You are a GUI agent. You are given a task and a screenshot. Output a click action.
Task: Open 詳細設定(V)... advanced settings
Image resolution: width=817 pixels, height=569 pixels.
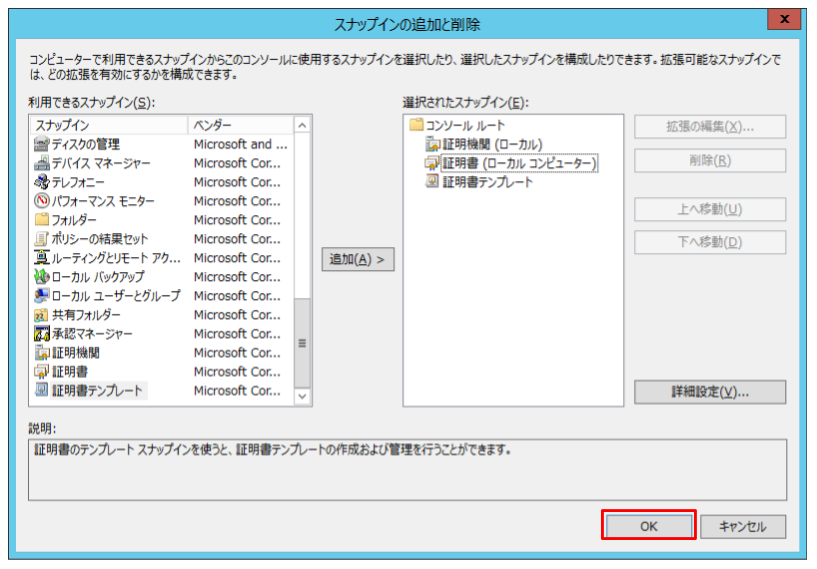pyautogui.click(x=710, y=392)
